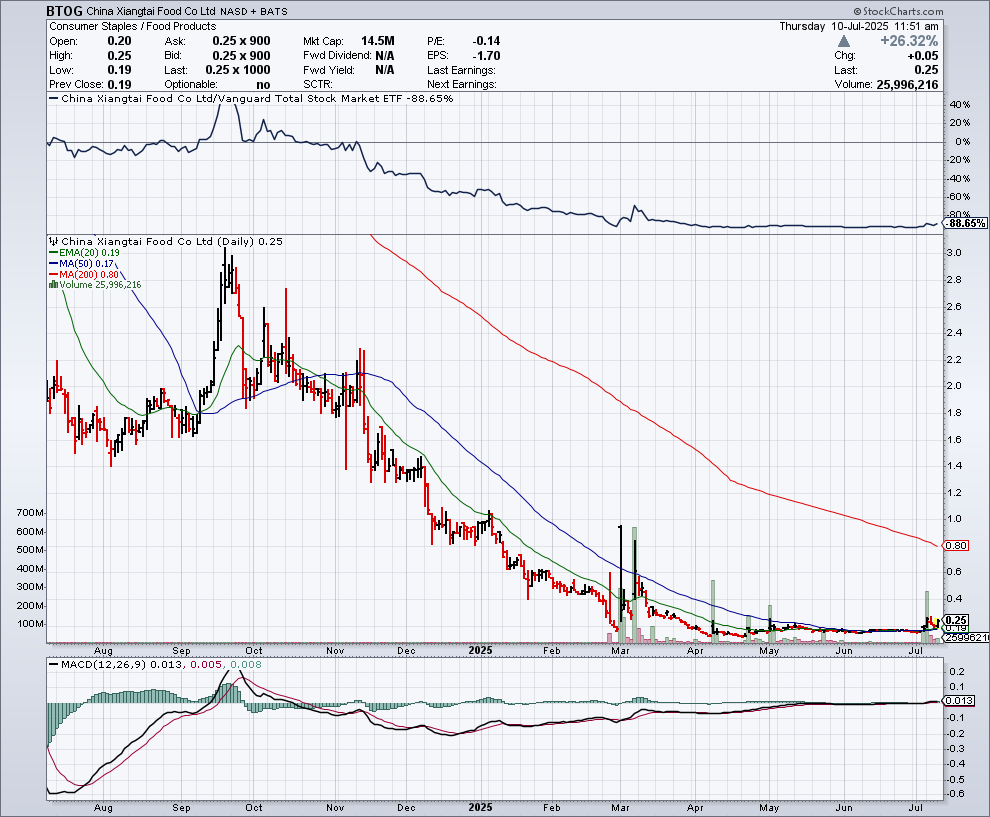
Task: Click the Consumer Staples / Food Products text
Action: (x=133, y=26)
